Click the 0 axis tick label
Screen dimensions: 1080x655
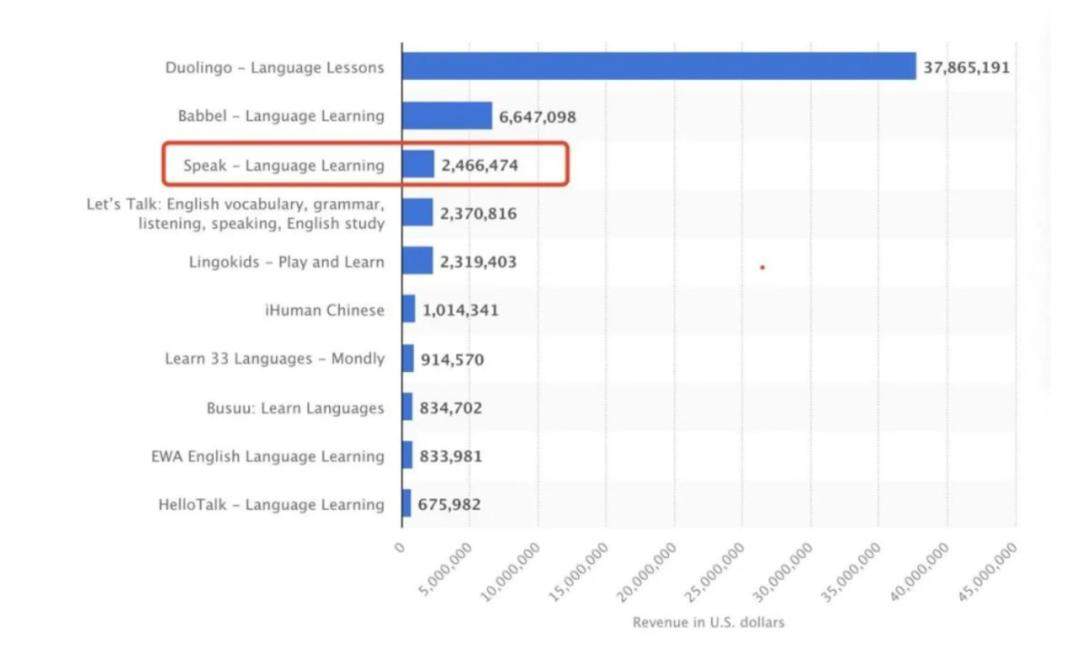click(399, 548)
